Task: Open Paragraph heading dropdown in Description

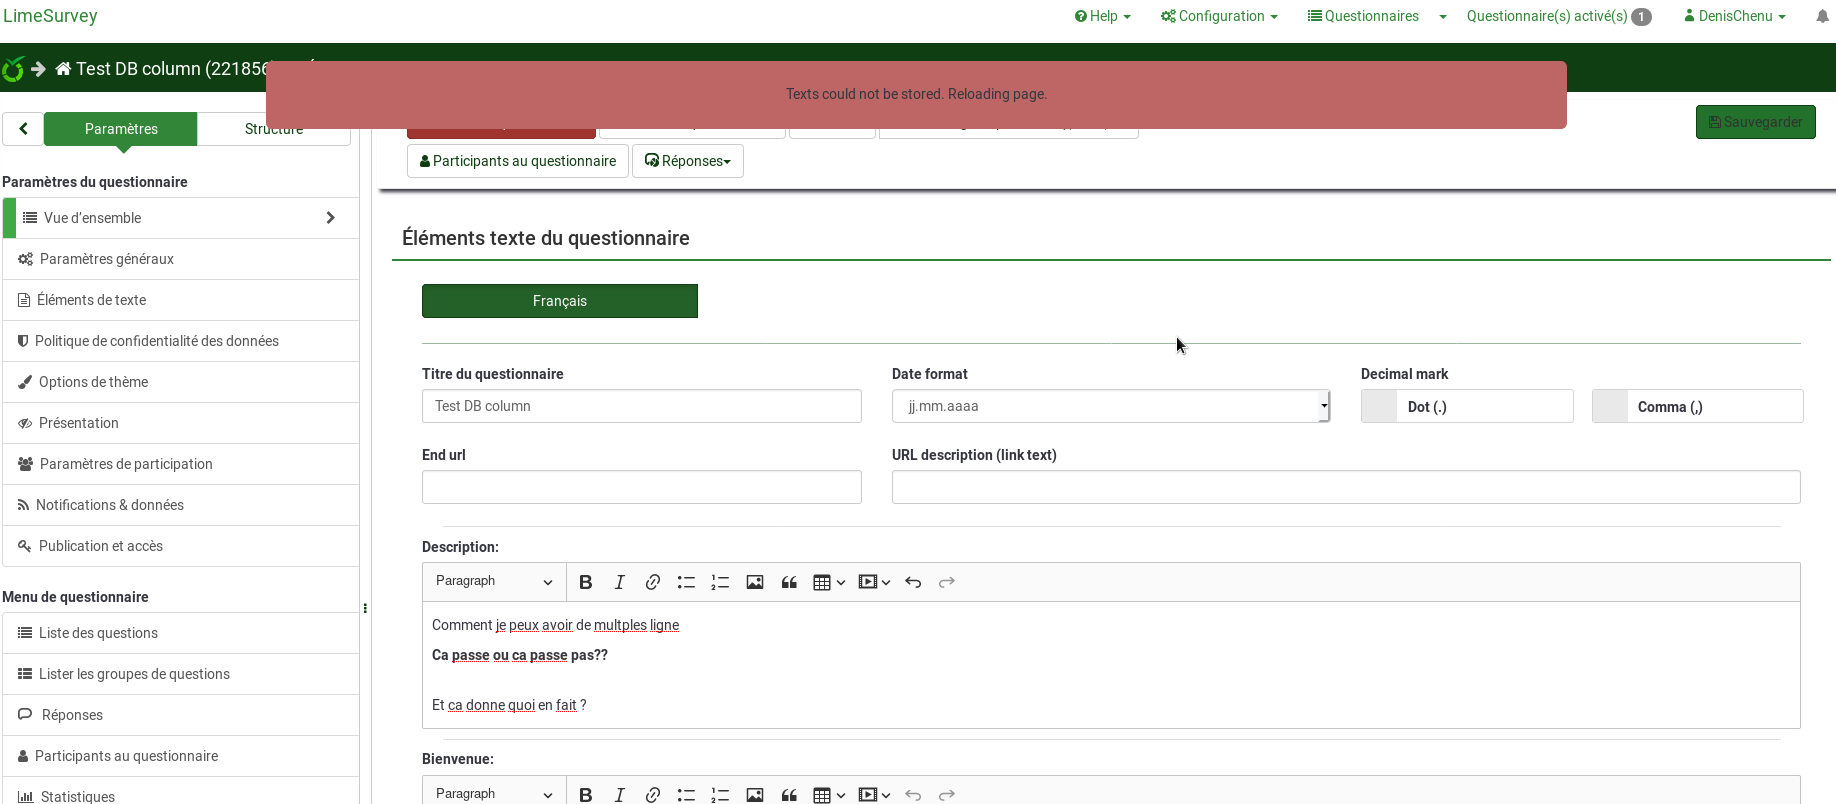Action: 494,582
